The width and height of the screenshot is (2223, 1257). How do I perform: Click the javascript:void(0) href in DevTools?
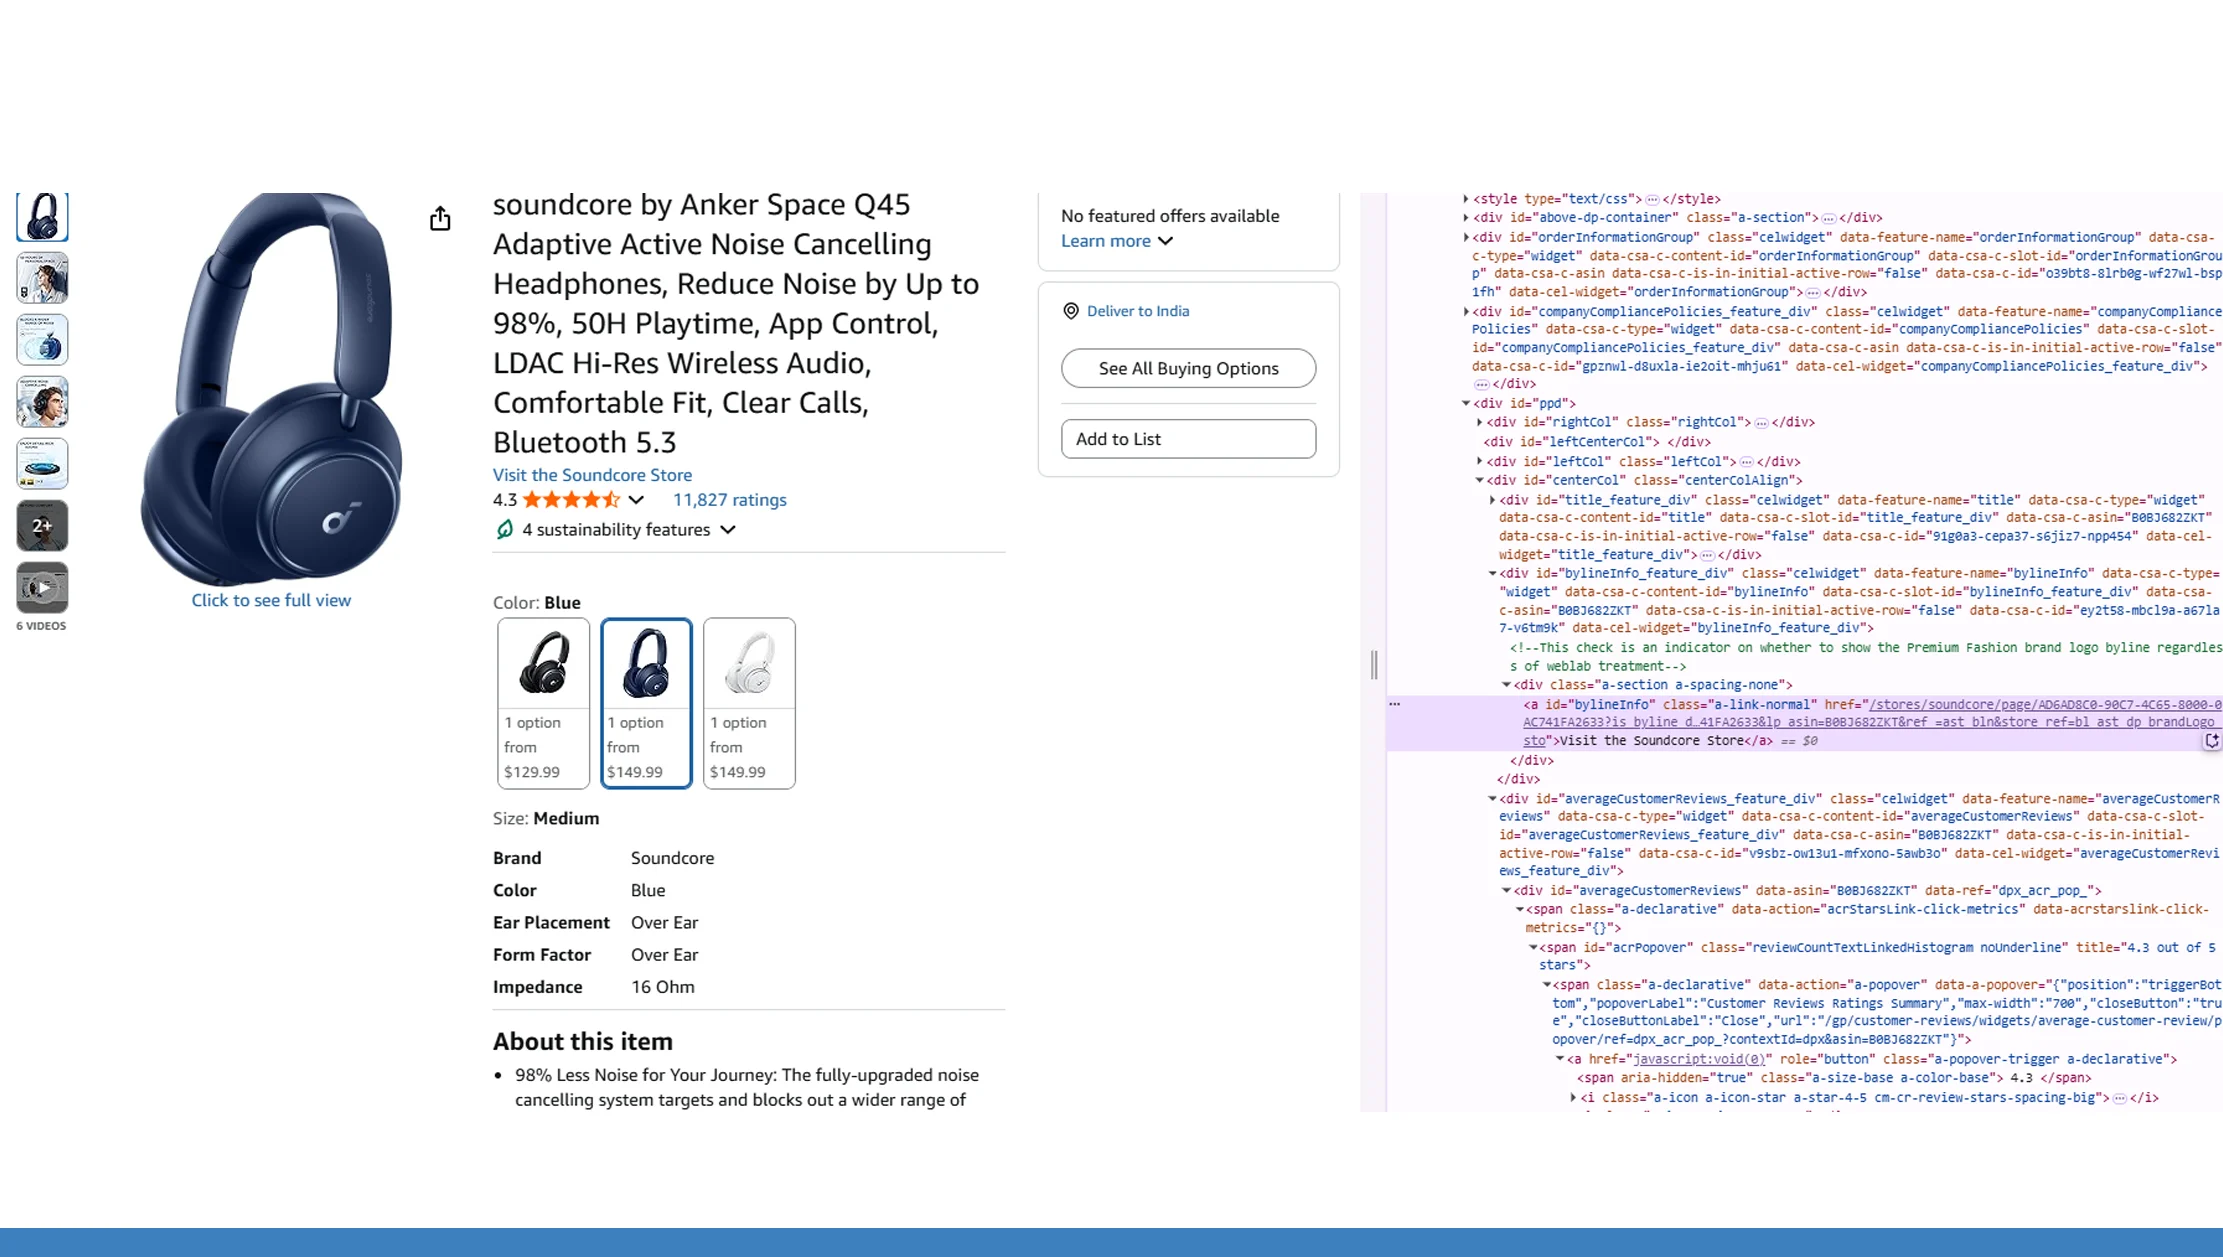pyautogui.click(x=1698, y=1059)
